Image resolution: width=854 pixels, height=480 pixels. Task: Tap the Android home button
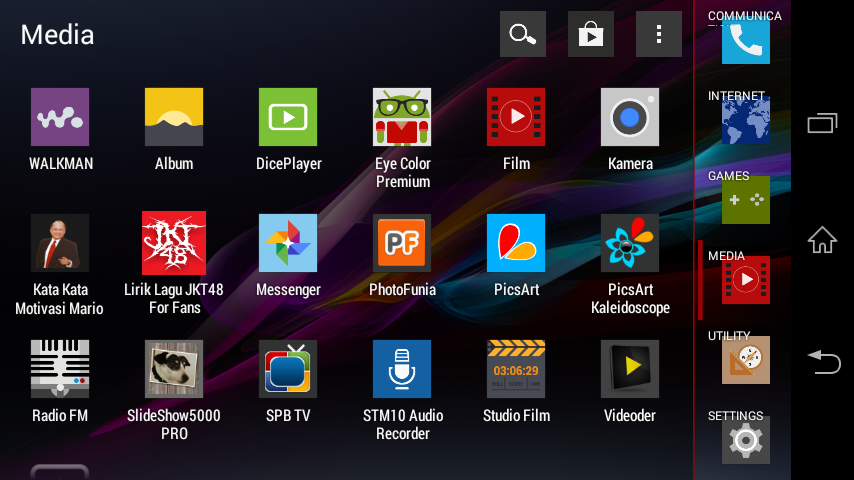tap(822, 240)
